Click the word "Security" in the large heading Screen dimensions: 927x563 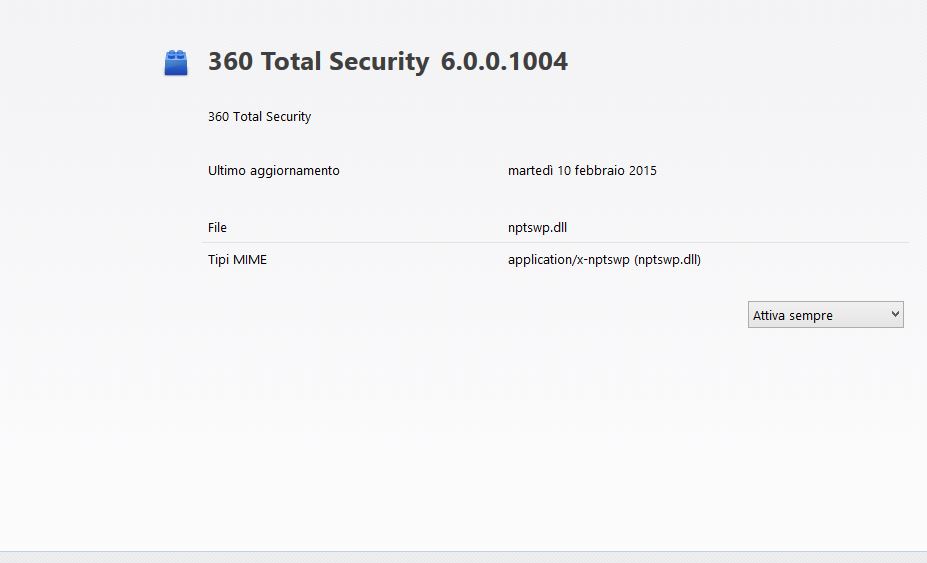(x=380, y=61)
